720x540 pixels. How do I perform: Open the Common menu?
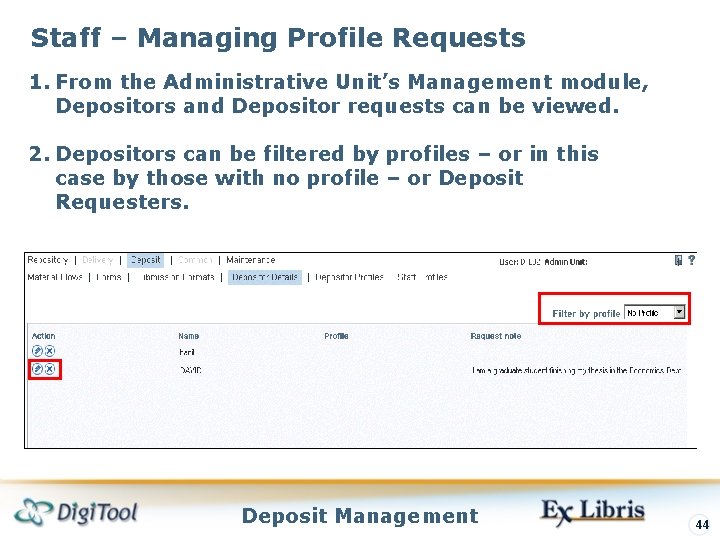click(195, 260)
